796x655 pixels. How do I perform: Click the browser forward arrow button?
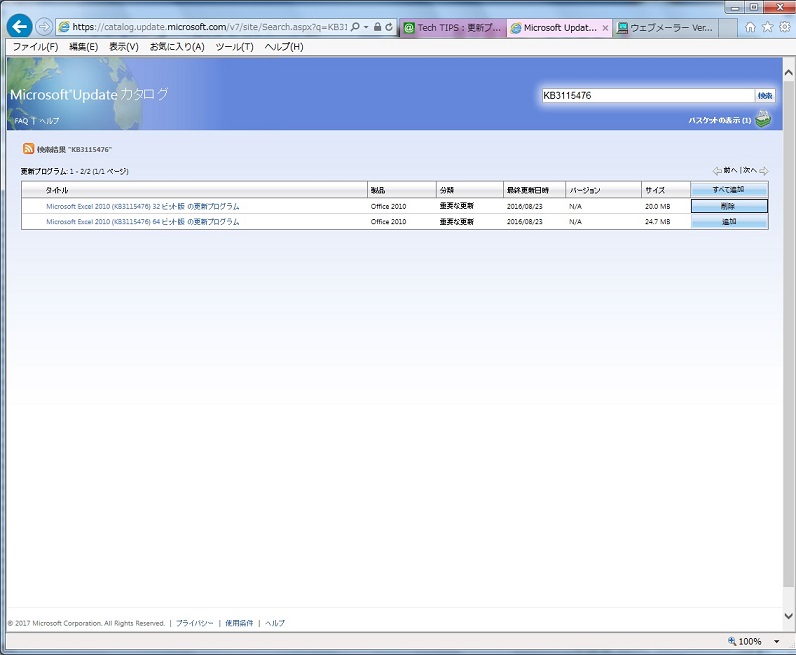pyautogui.click(x=44, y=26)
